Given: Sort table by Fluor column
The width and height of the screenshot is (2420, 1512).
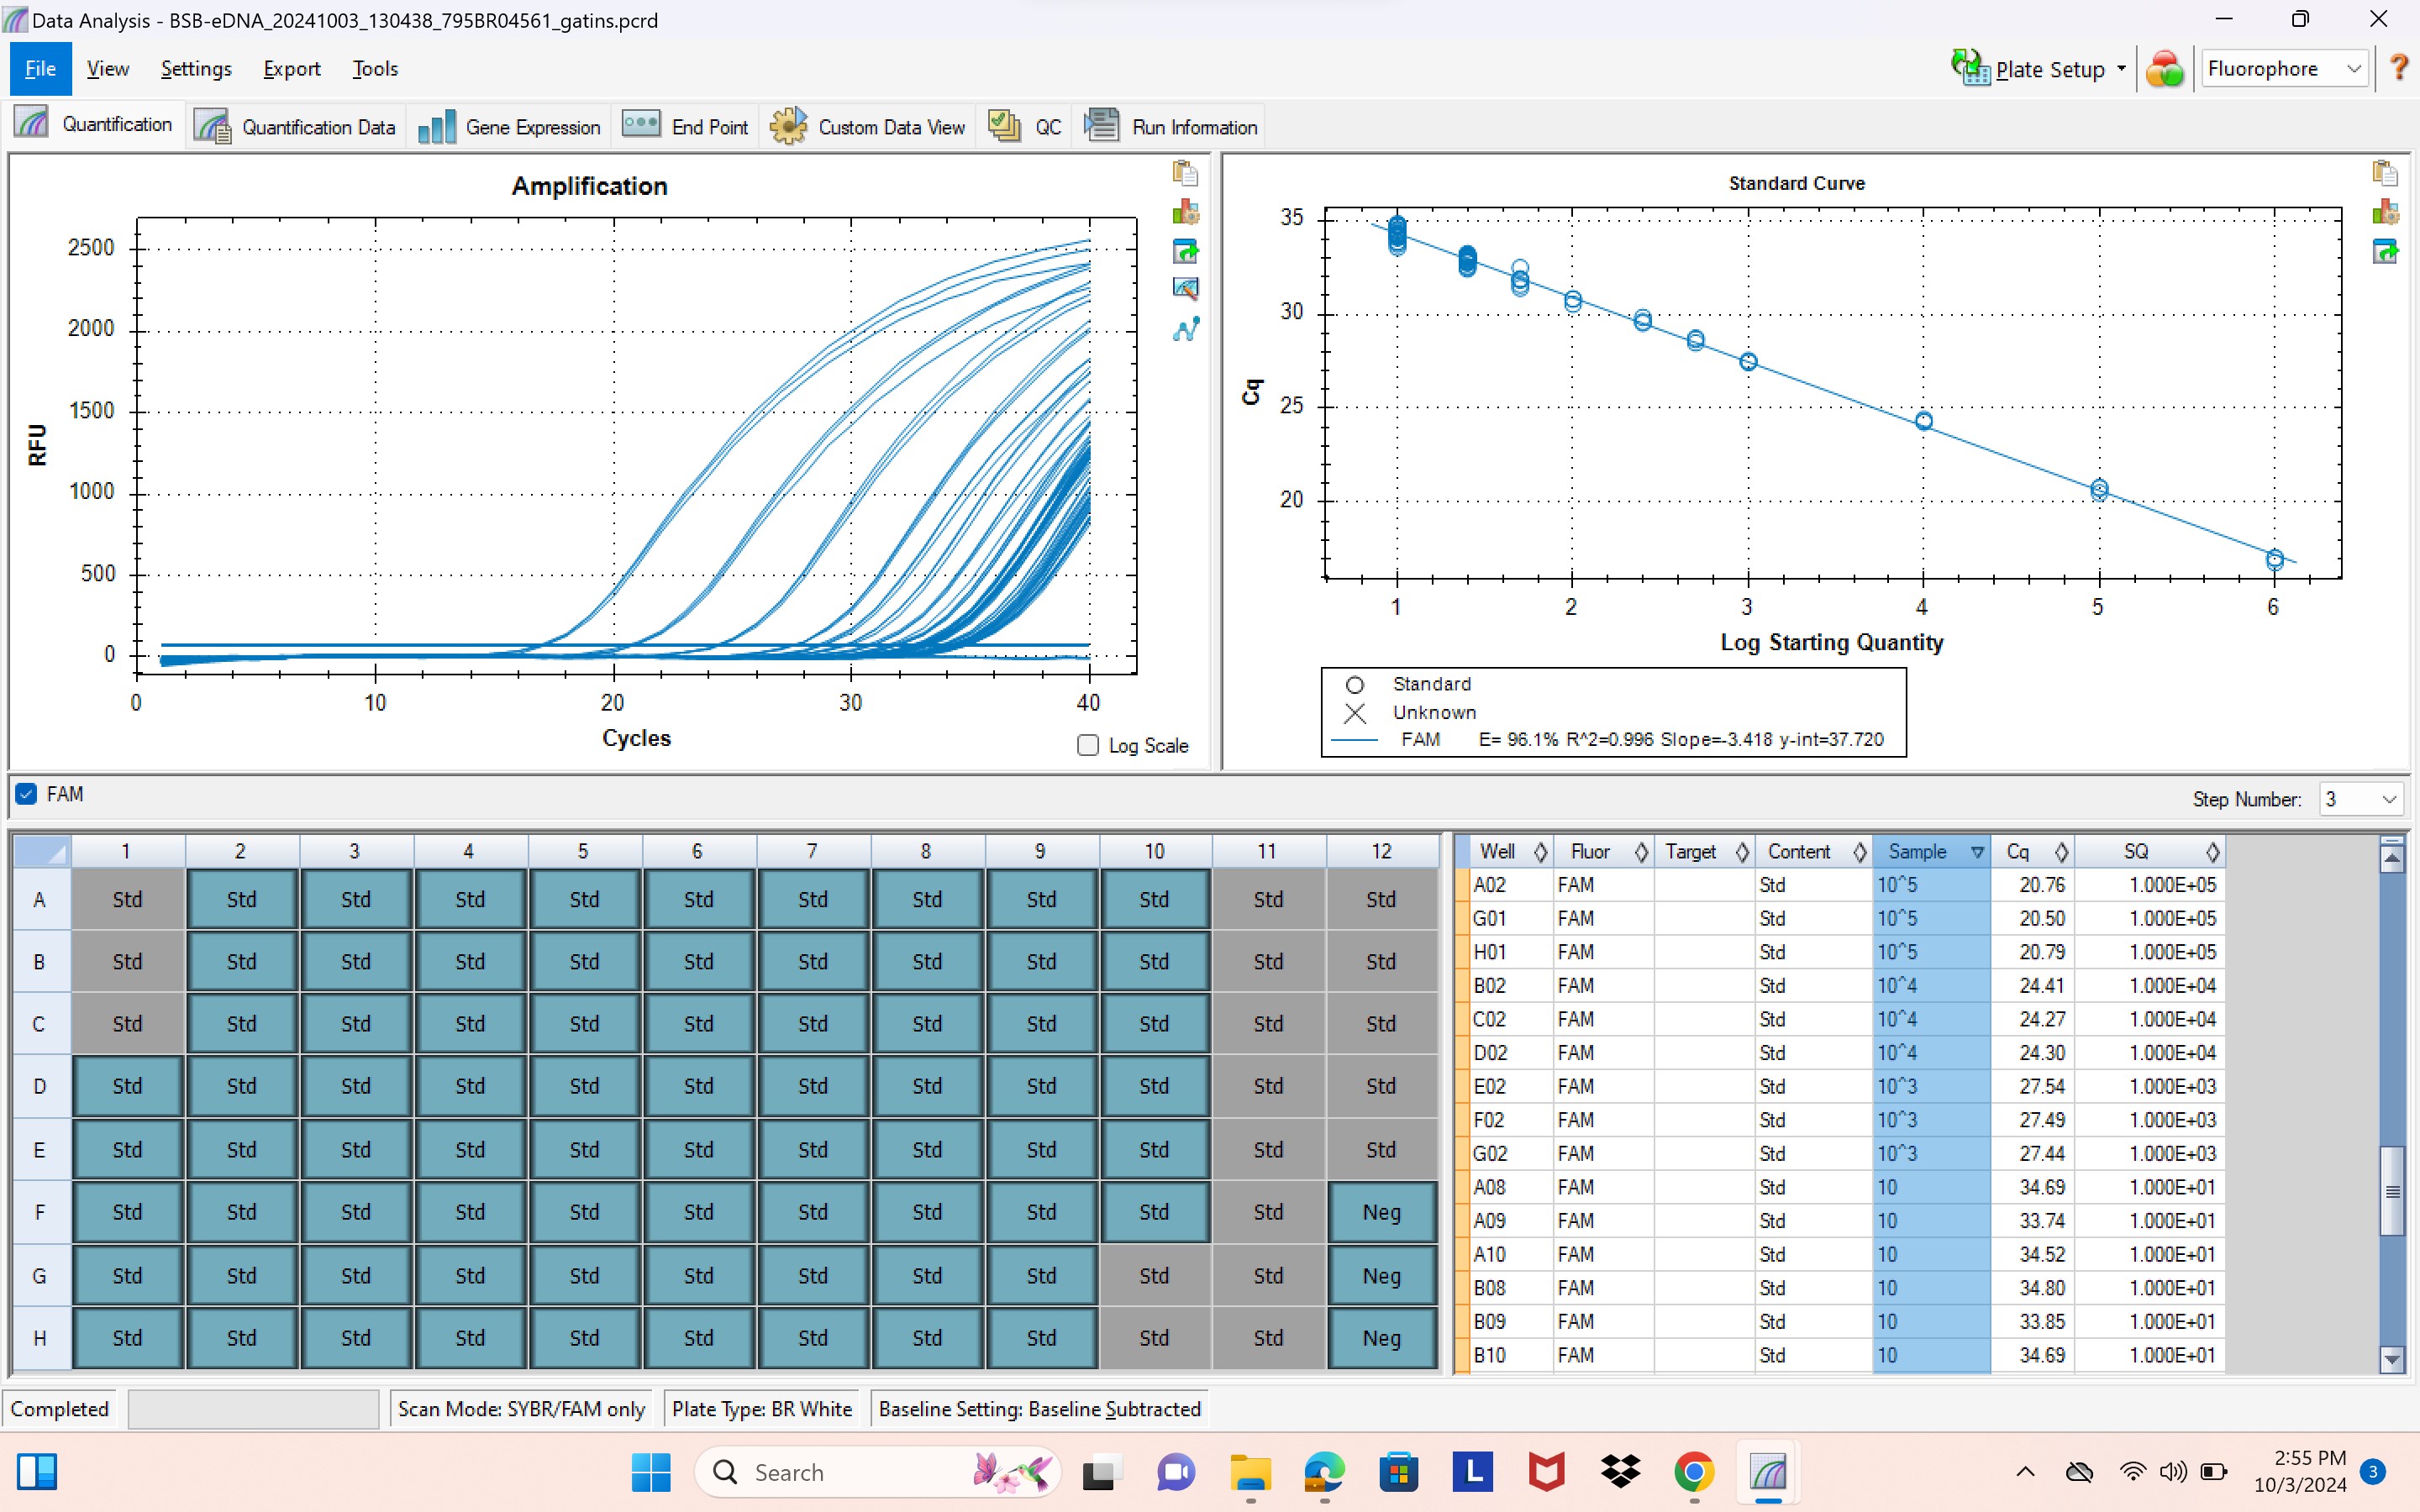Looking at the screenshot, I should coord(1603,851).
